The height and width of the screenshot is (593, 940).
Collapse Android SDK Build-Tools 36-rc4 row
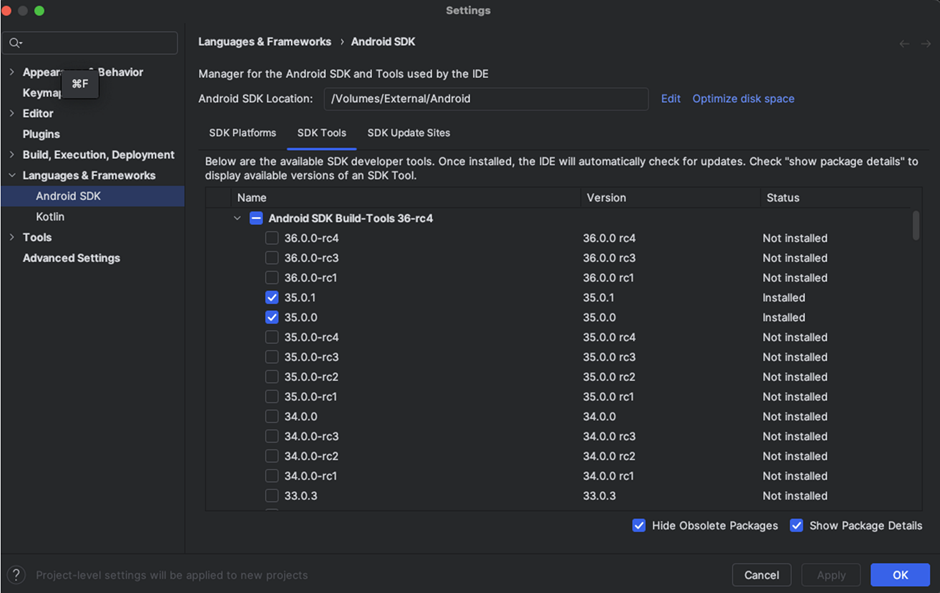coord(237,218)
